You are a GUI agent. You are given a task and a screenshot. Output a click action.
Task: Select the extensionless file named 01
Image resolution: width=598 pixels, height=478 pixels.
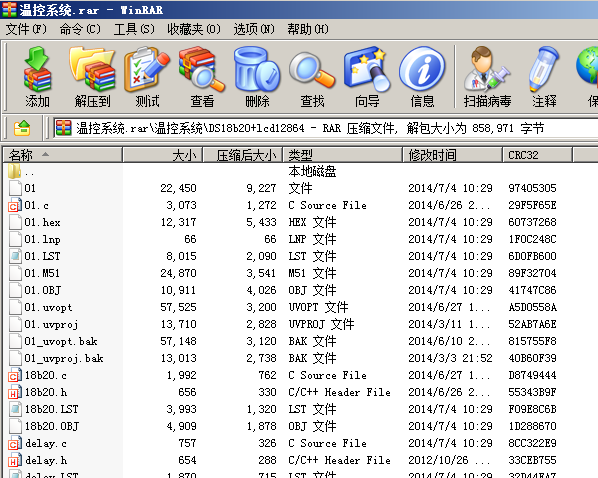point(30,188)
